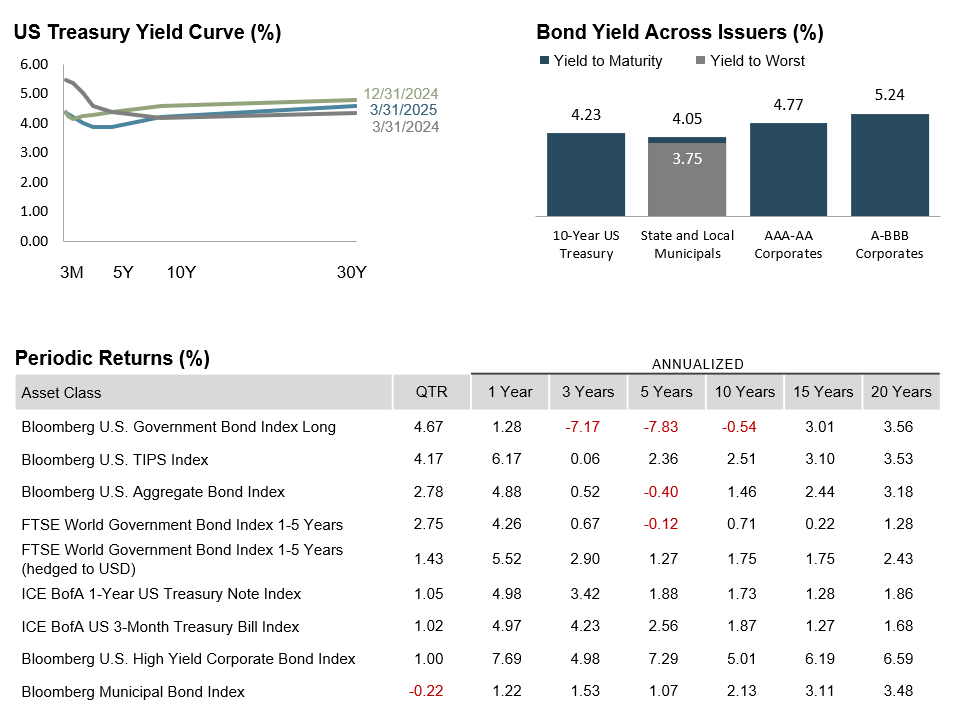Click Bloomberg U.S. High Yield Corporate row
The height and width of the screenshot is (721, 954).
pyautogui.click(x=188, y=659)
